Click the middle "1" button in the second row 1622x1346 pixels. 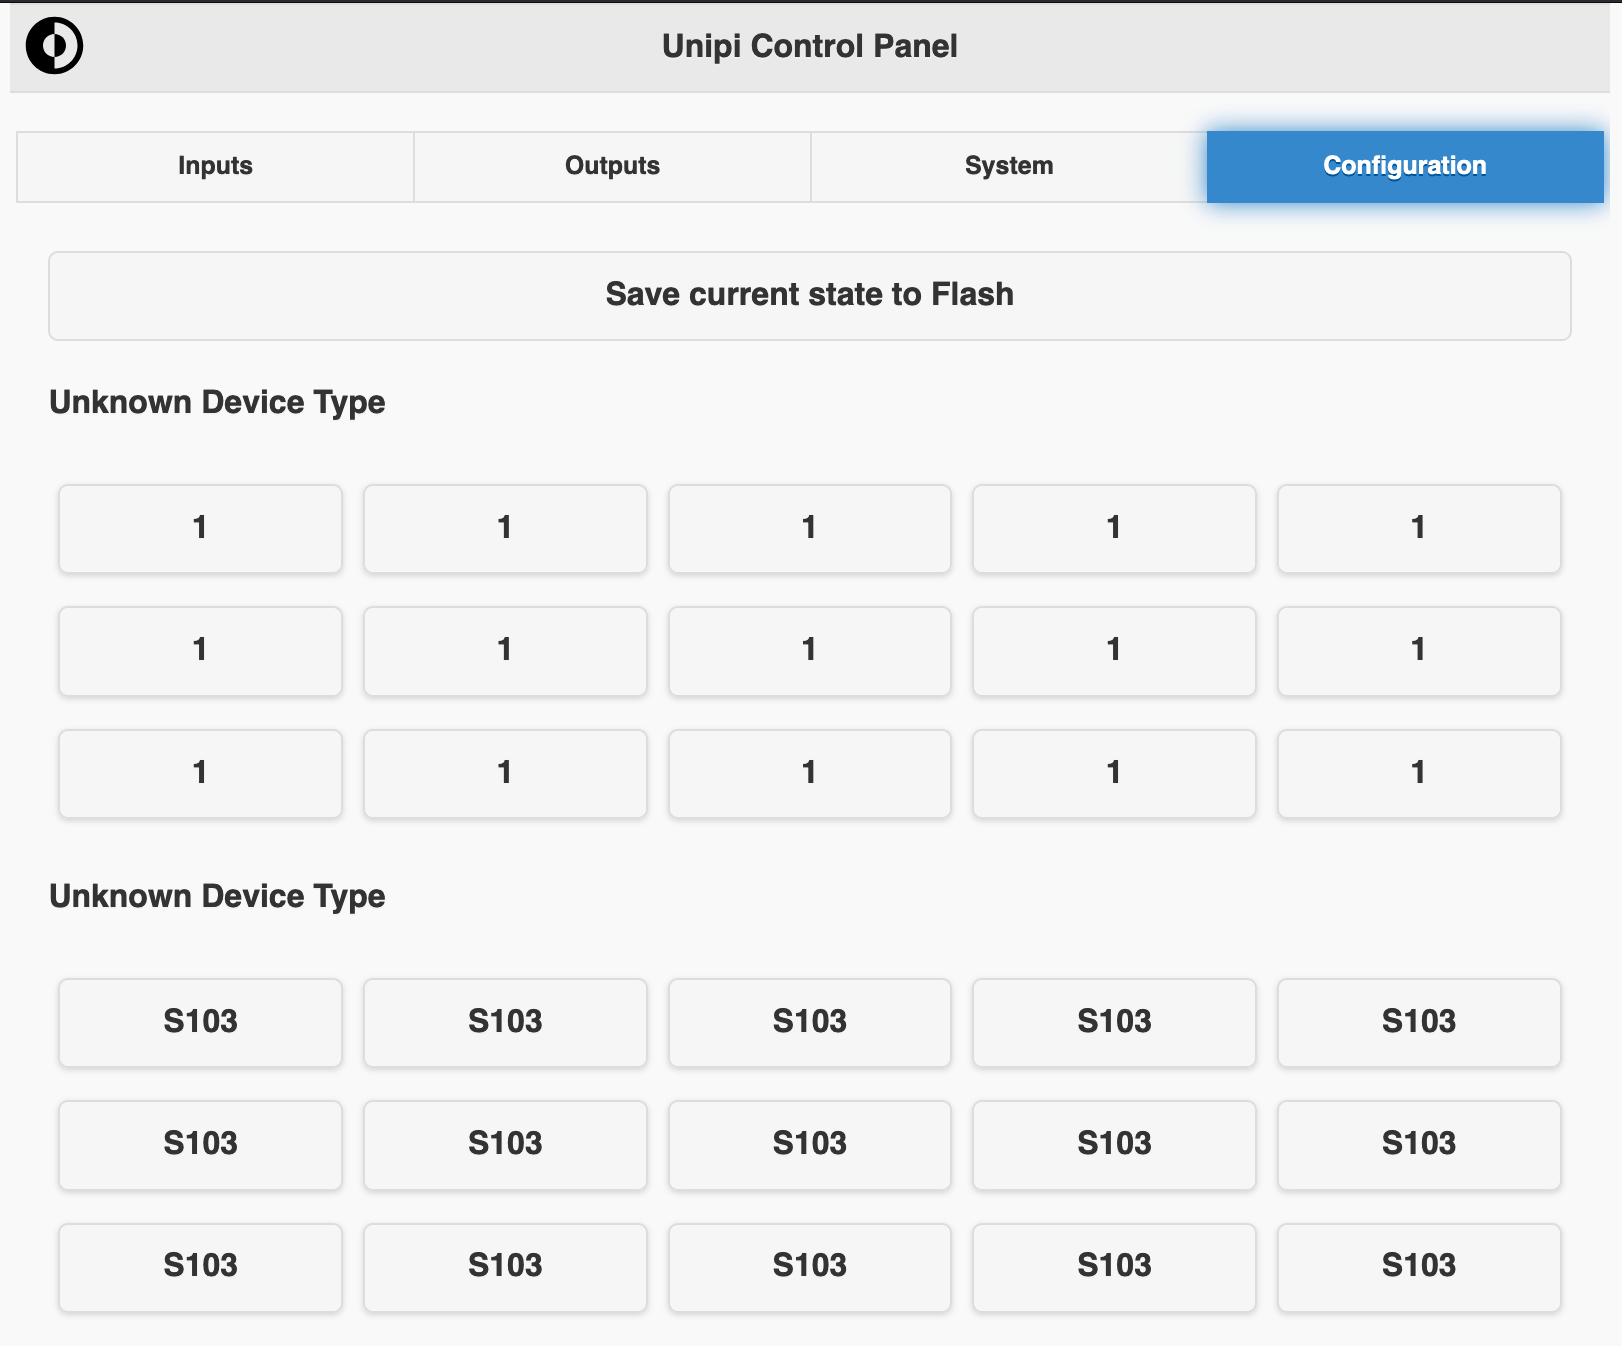[x=809, y=650]
